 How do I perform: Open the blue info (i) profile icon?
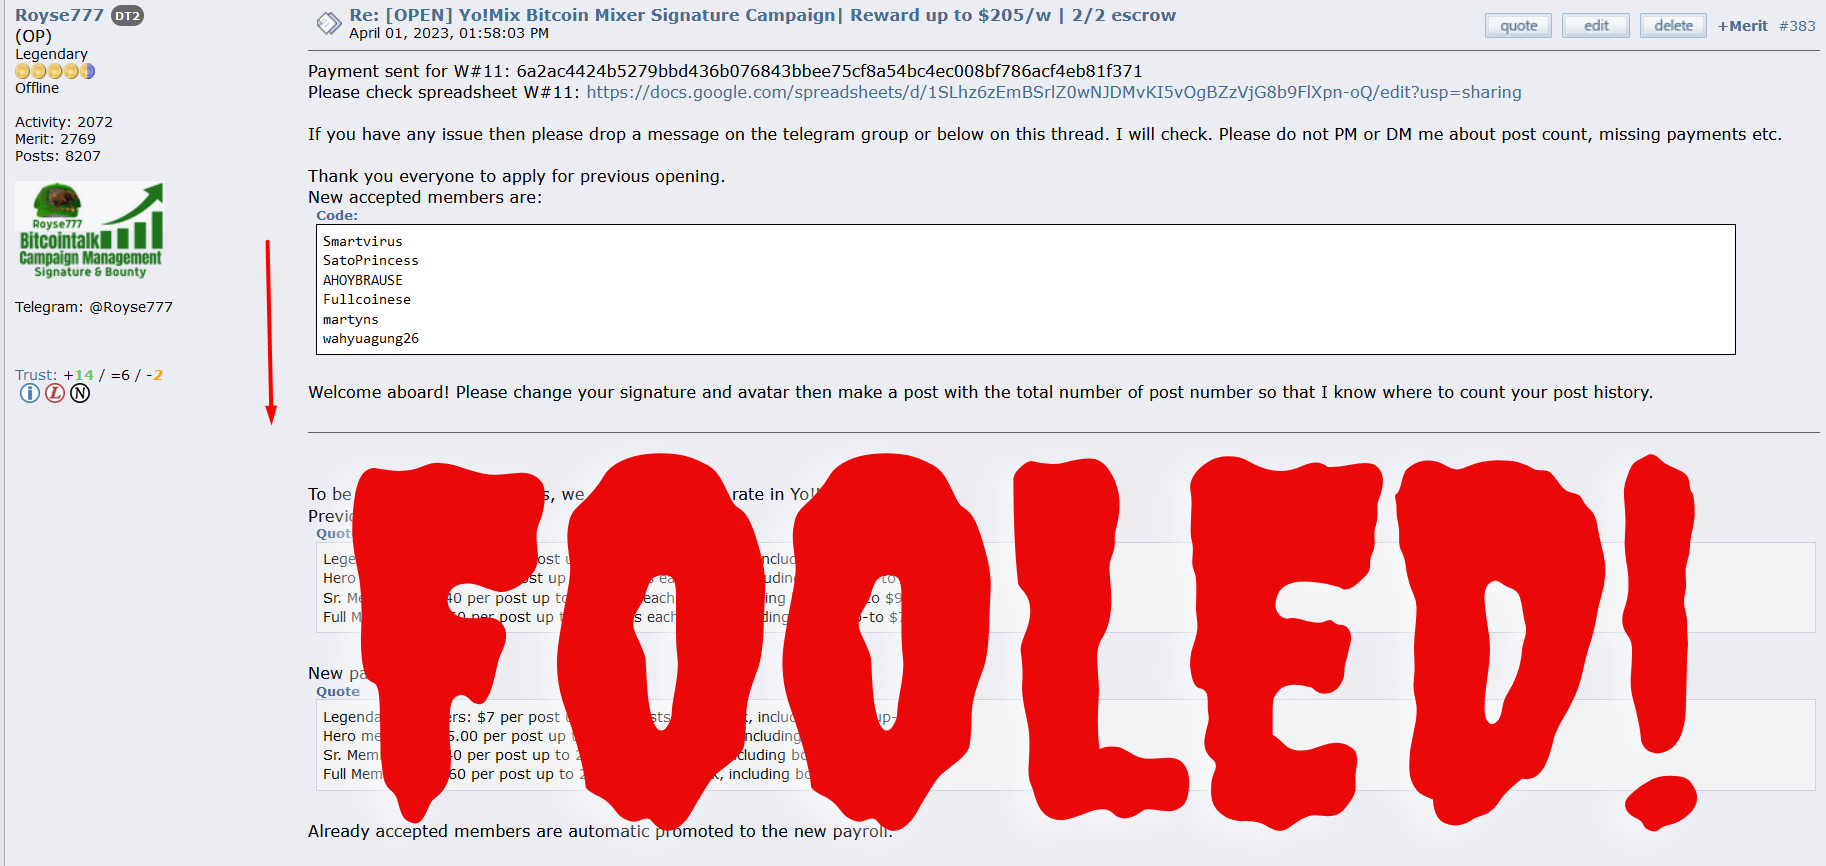(x=30, y=393)
